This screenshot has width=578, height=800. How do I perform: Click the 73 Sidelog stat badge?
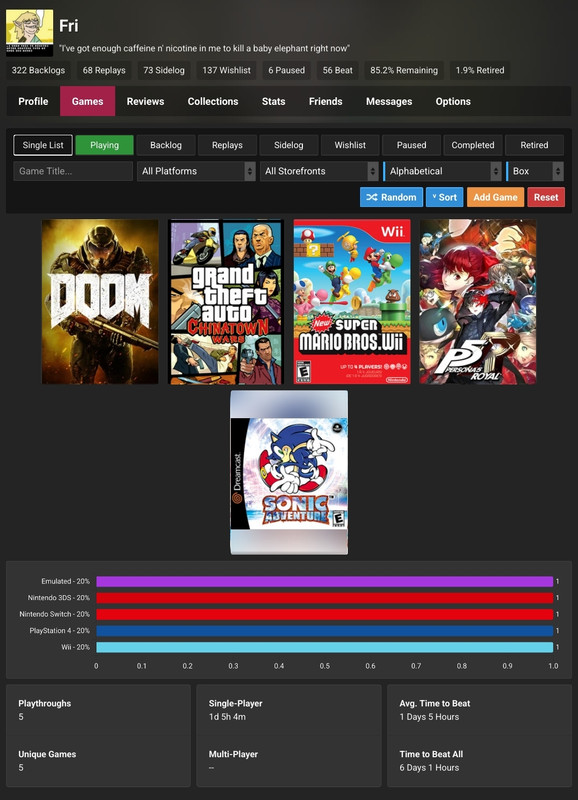(164, 70)
